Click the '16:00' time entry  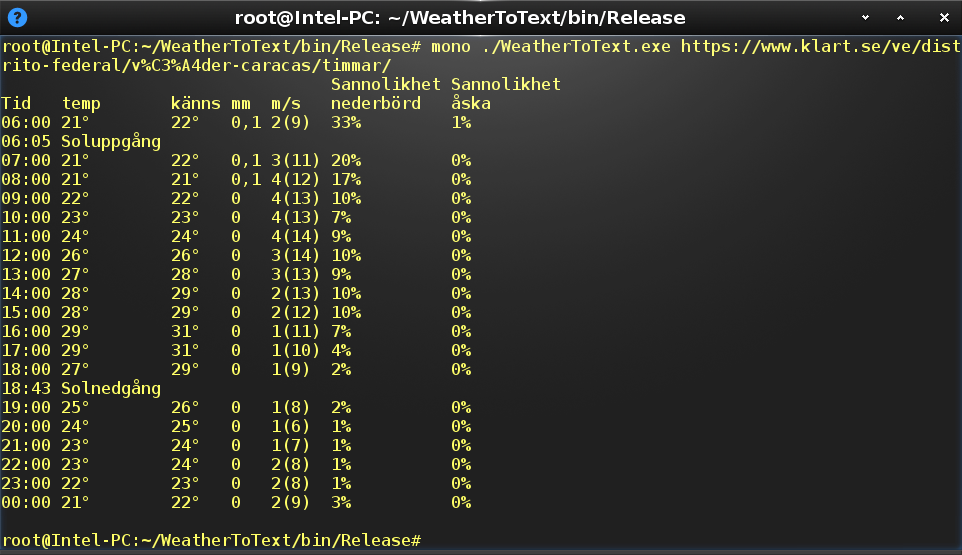tap(26, 332)
